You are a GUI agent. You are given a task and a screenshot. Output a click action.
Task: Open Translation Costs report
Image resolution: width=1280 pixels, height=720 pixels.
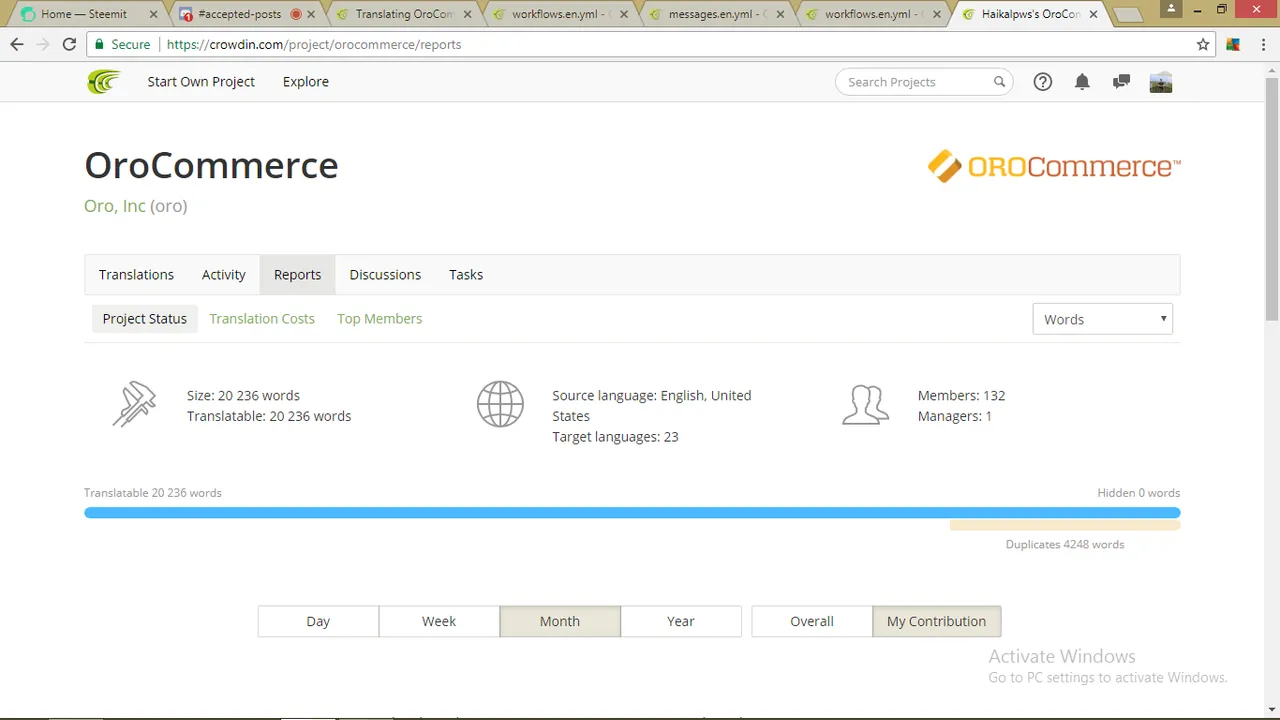pyautogui.click(x=262, y=318)
